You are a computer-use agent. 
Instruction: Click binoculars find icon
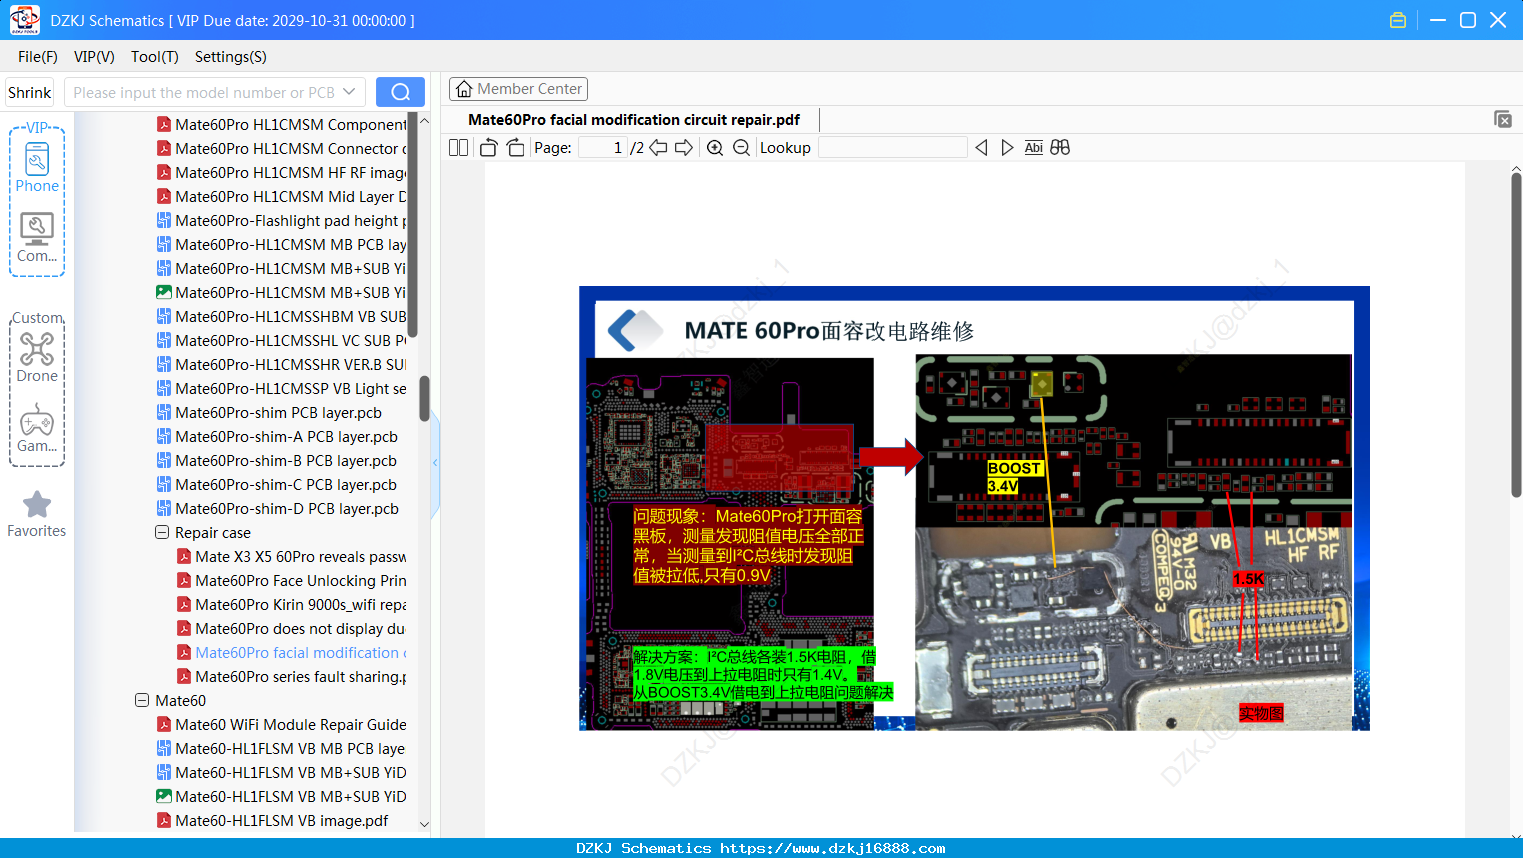(x=1060, y=148)
